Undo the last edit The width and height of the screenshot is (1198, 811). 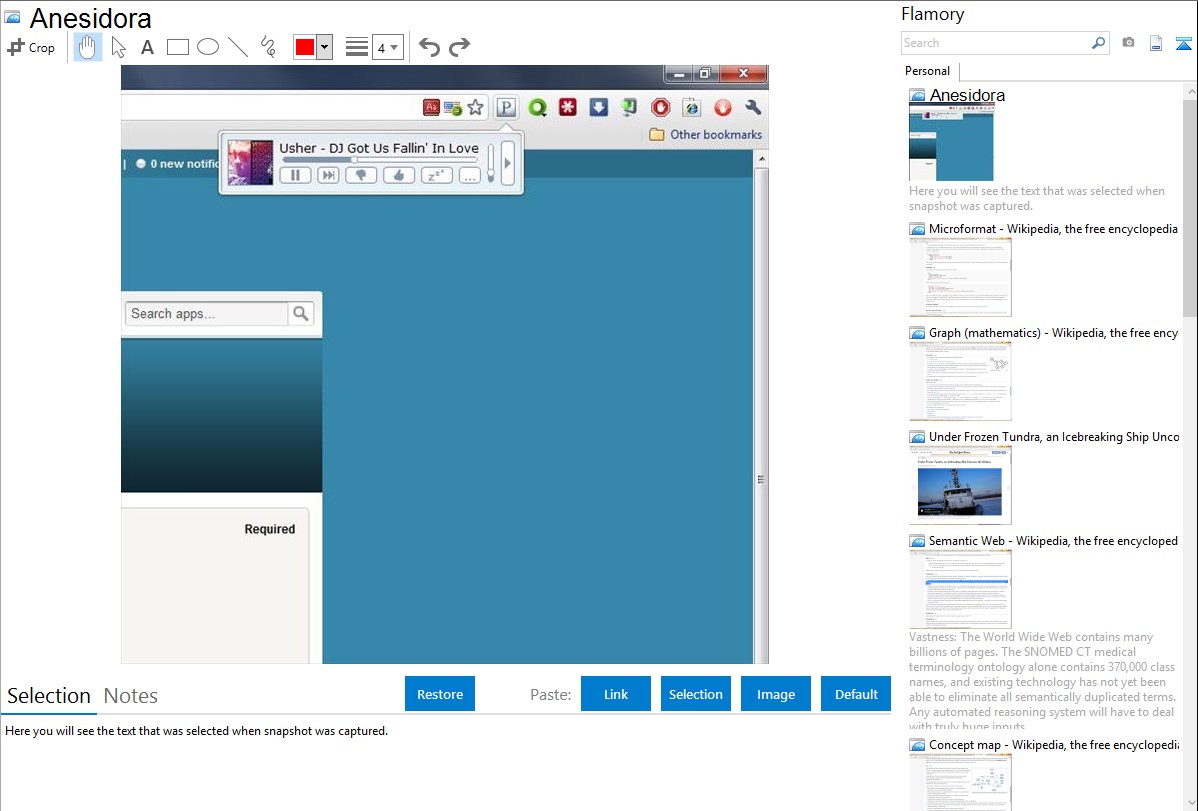[429, 47]
